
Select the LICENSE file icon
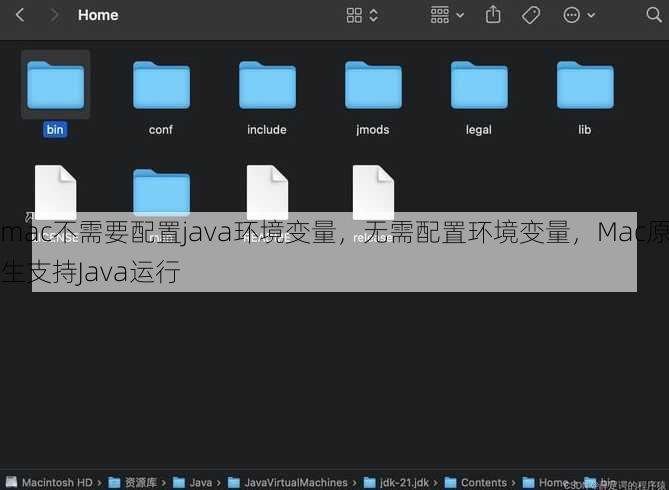55,192
